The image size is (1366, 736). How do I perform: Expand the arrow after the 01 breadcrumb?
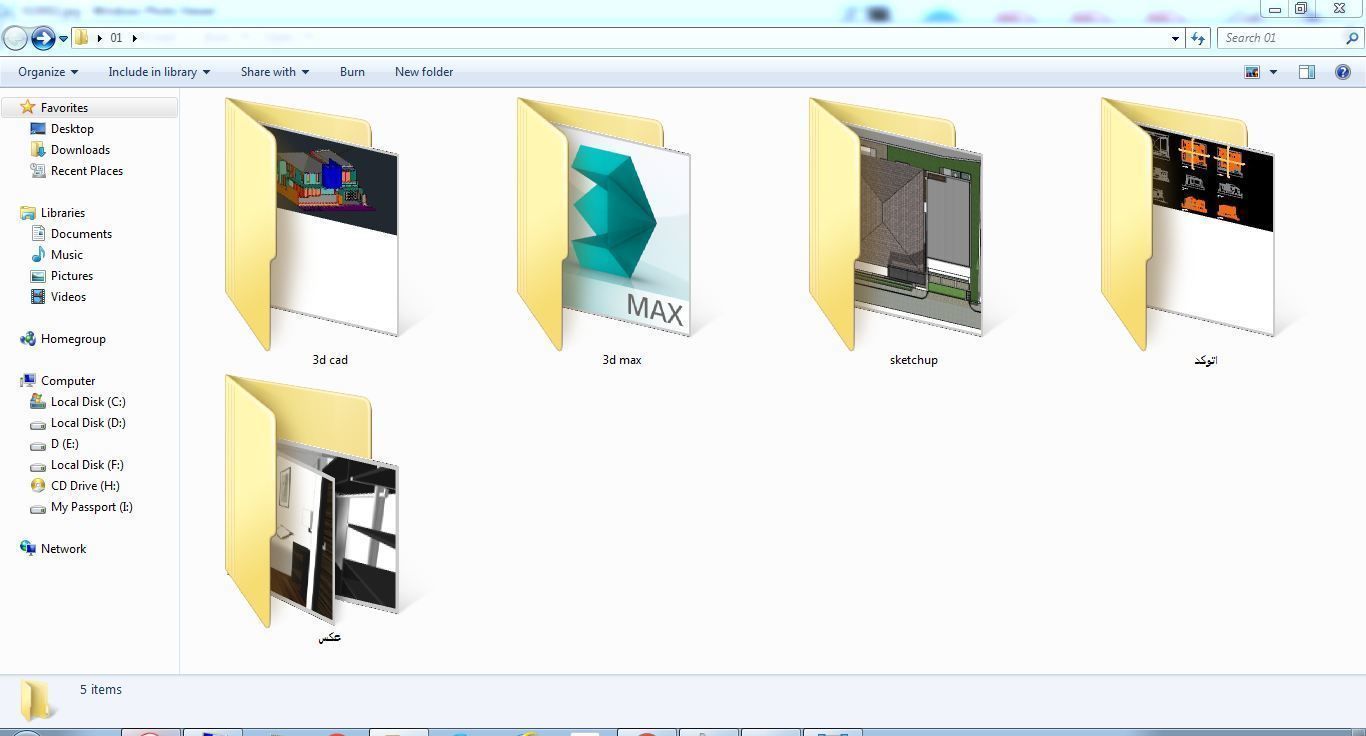point(134,38)
